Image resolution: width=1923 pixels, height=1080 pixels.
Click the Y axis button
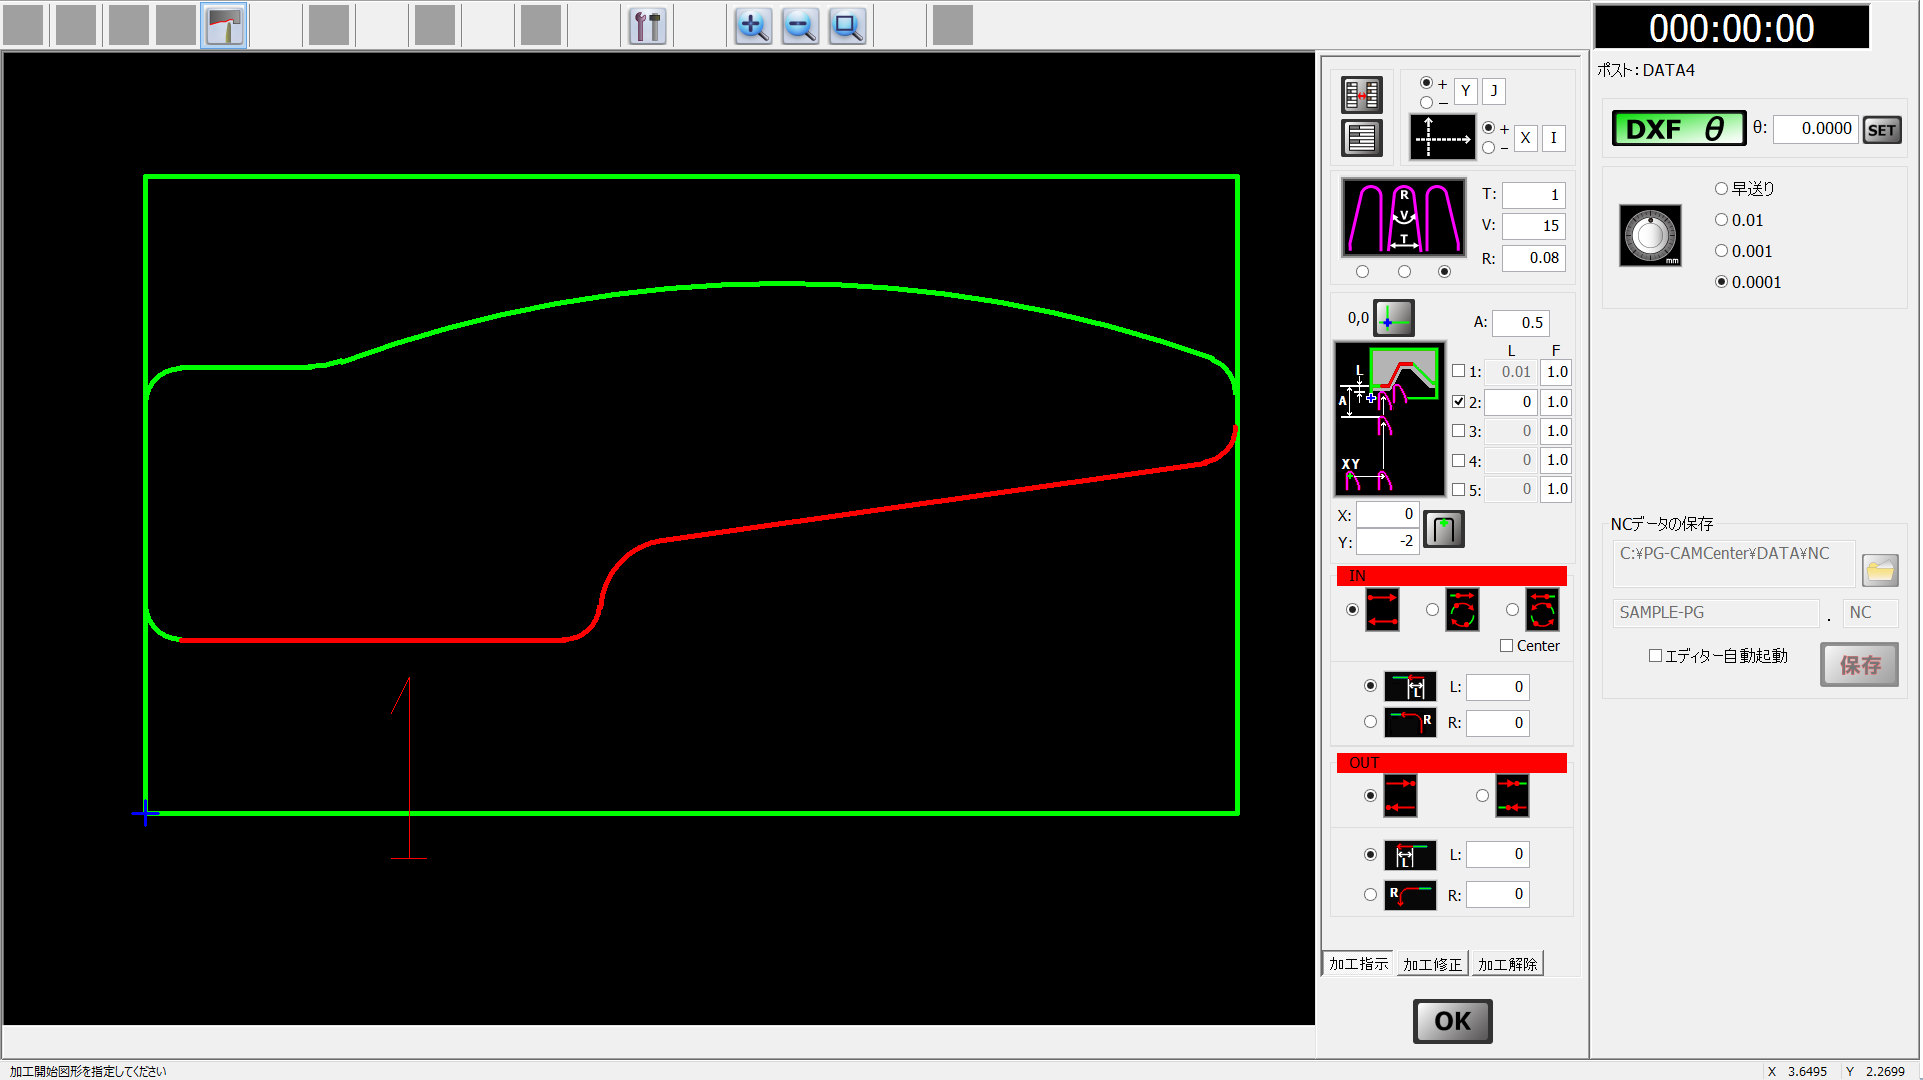pyautogui.click(x=1465, y=91)
